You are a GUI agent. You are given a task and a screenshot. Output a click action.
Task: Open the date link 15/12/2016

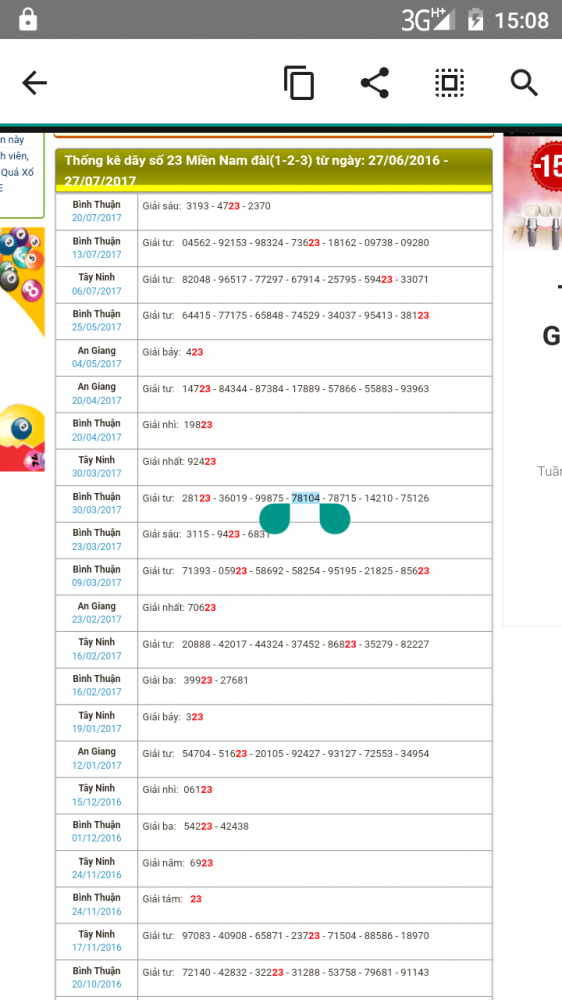96,802
